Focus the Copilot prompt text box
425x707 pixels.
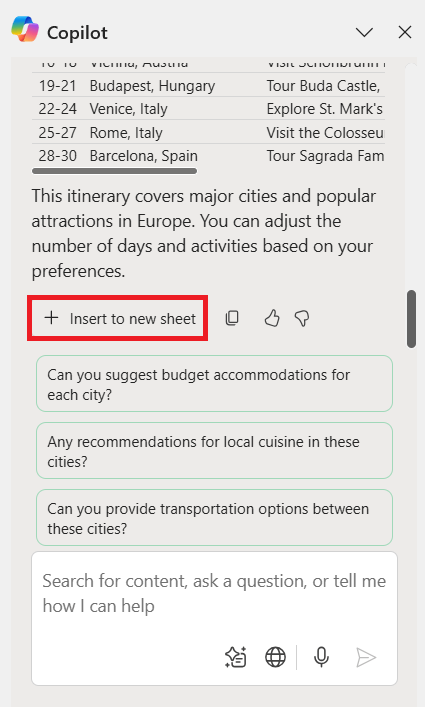point(215,594)
